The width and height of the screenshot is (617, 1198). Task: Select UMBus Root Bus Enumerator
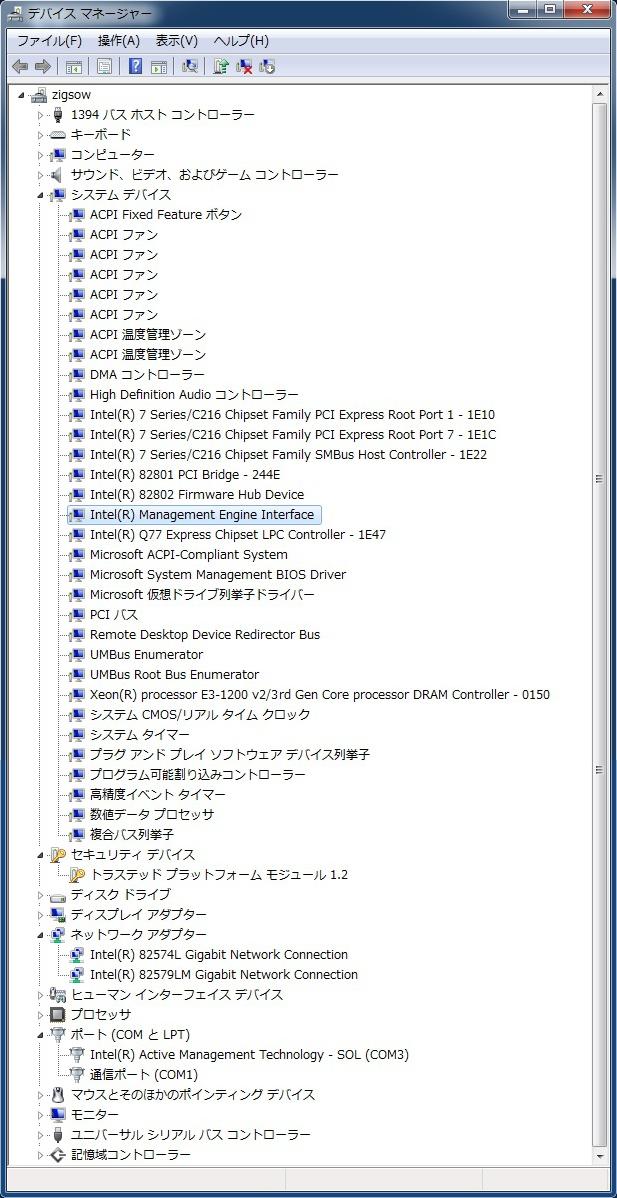coord(174,675)
